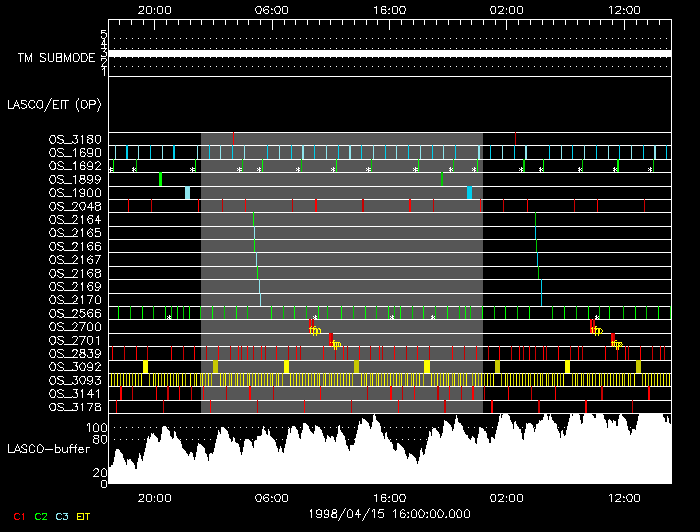Select the OS_2566 row label
Screen dimensions: 700x532
[75, 313]
